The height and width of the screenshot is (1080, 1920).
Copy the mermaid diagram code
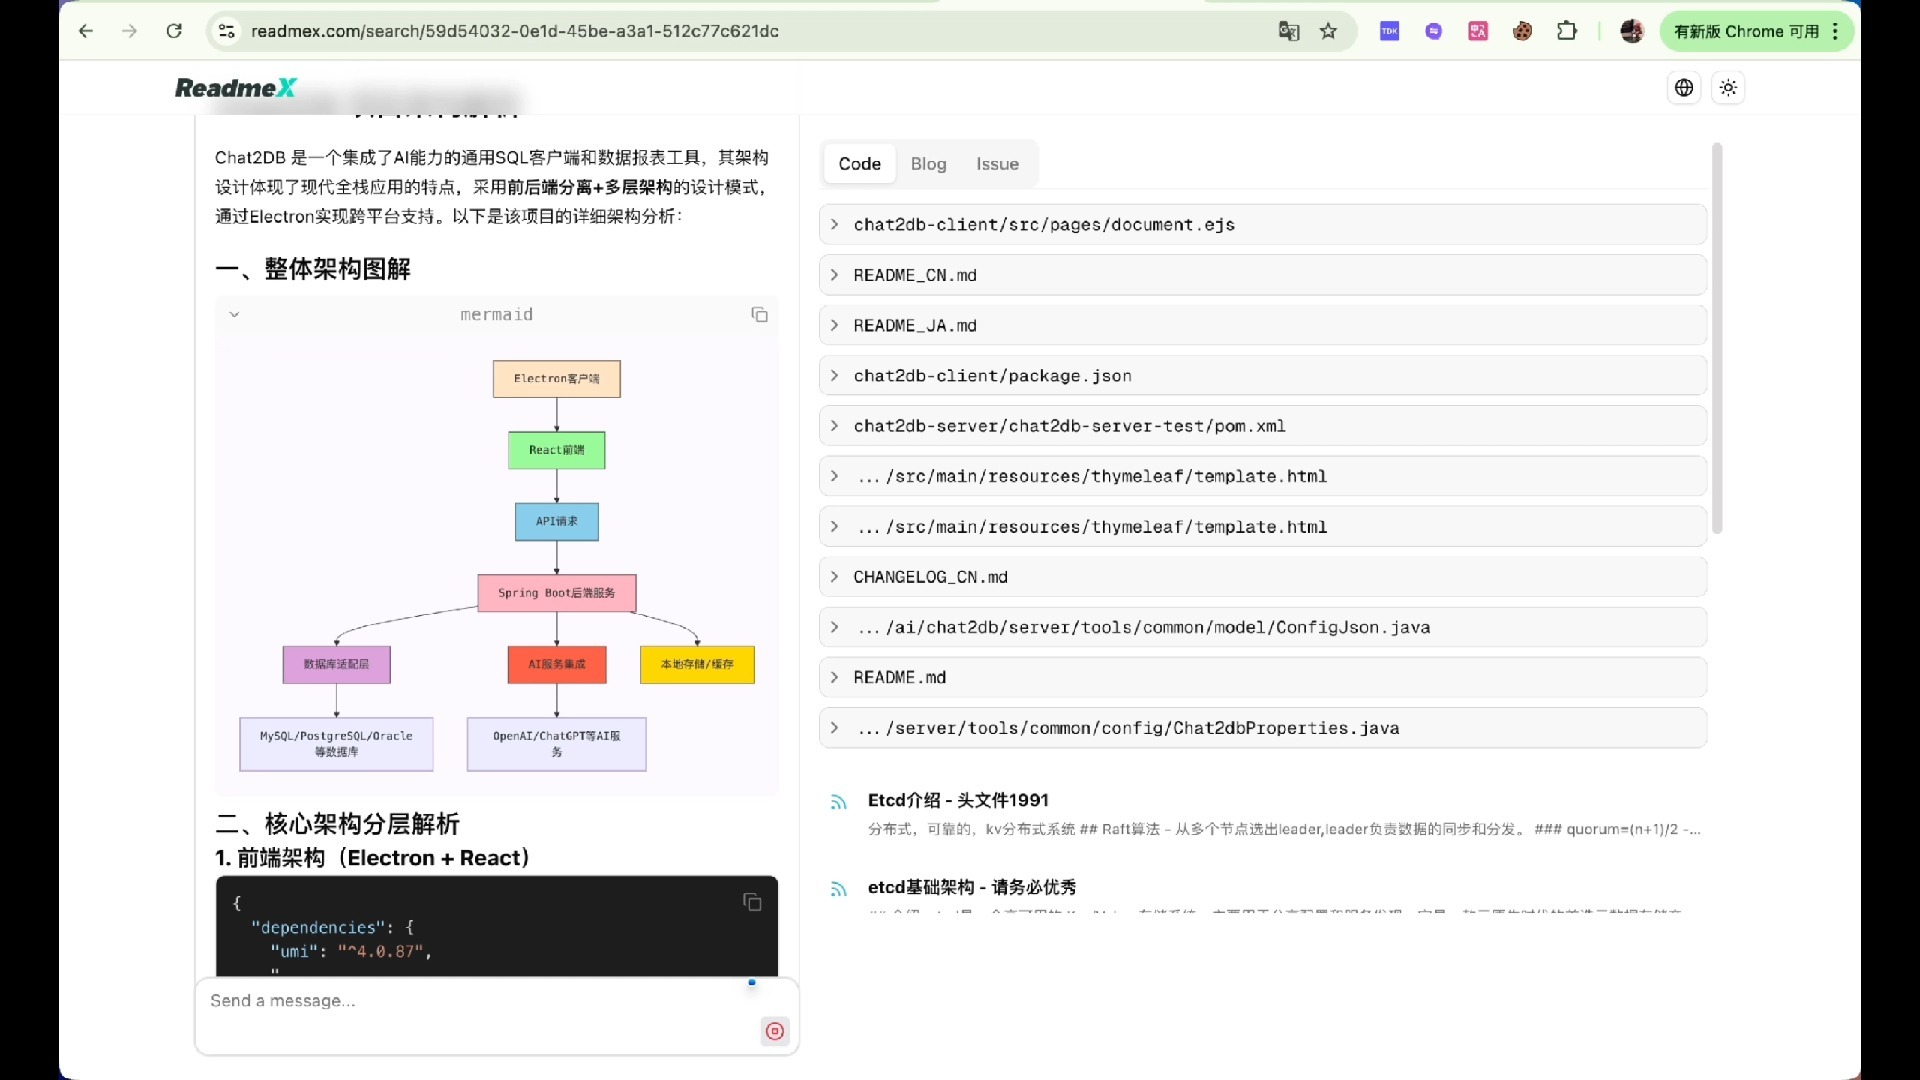click(759, 315)
